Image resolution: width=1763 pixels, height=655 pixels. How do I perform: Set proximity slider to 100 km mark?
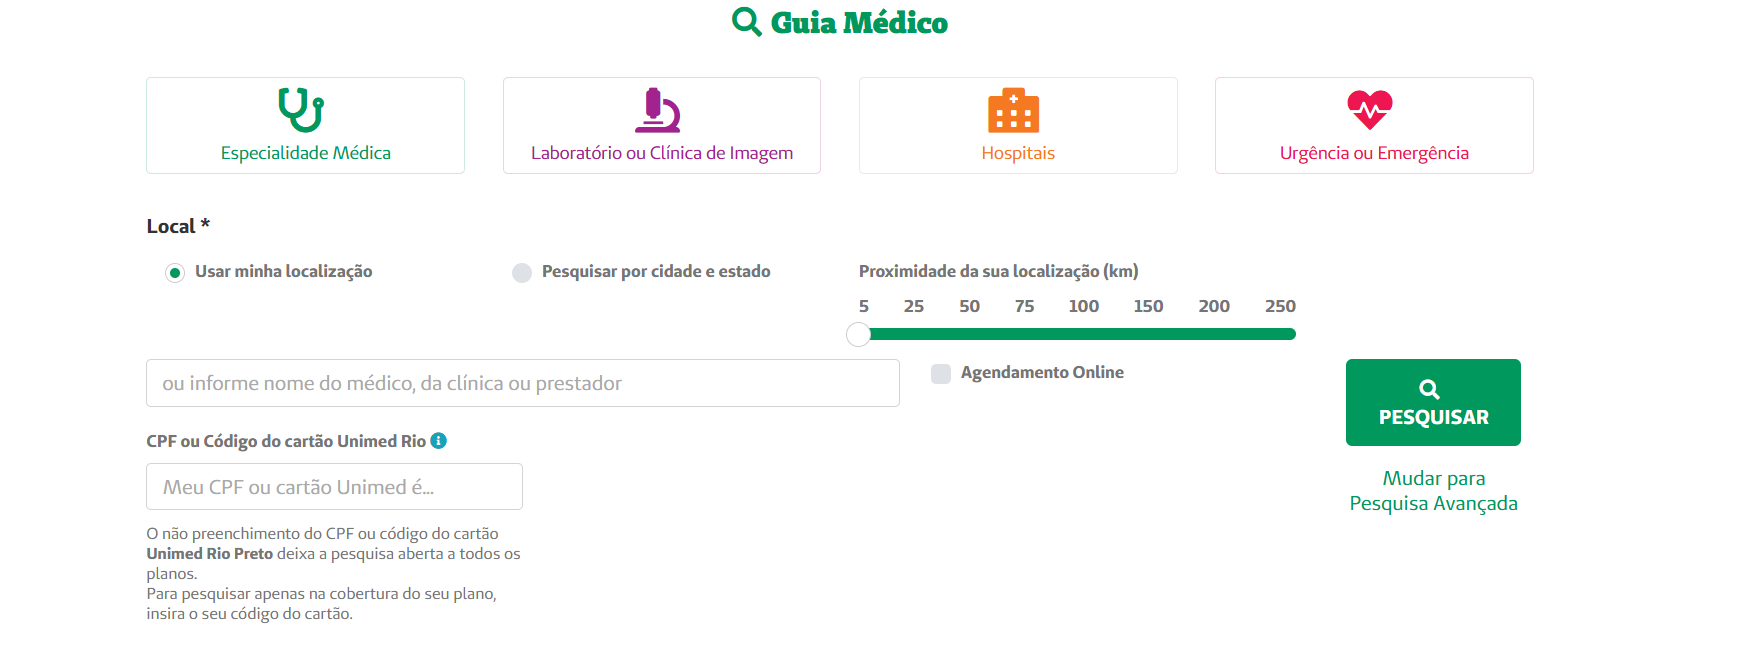coord(1083,334)
